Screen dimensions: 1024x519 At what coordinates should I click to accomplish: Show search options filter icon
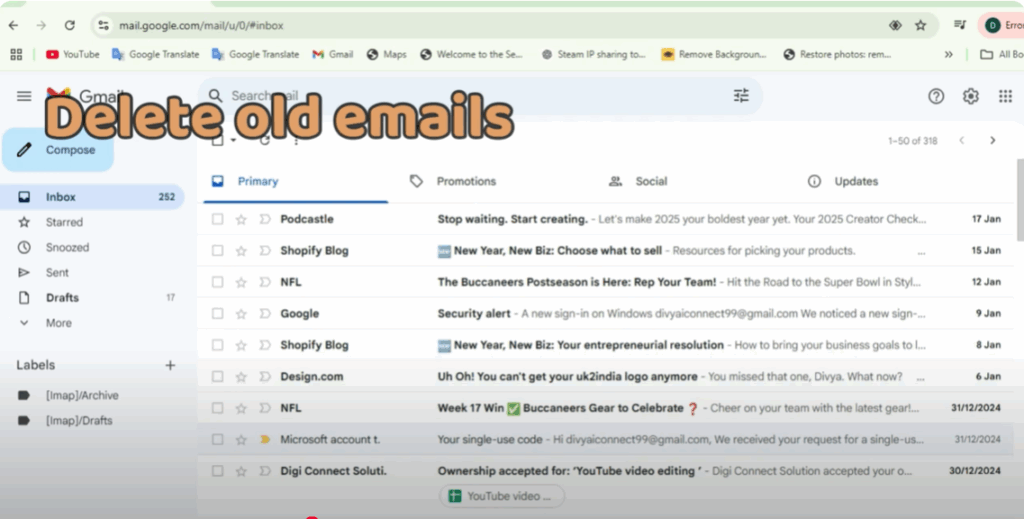pyautogui.click(x=741, y=96)
